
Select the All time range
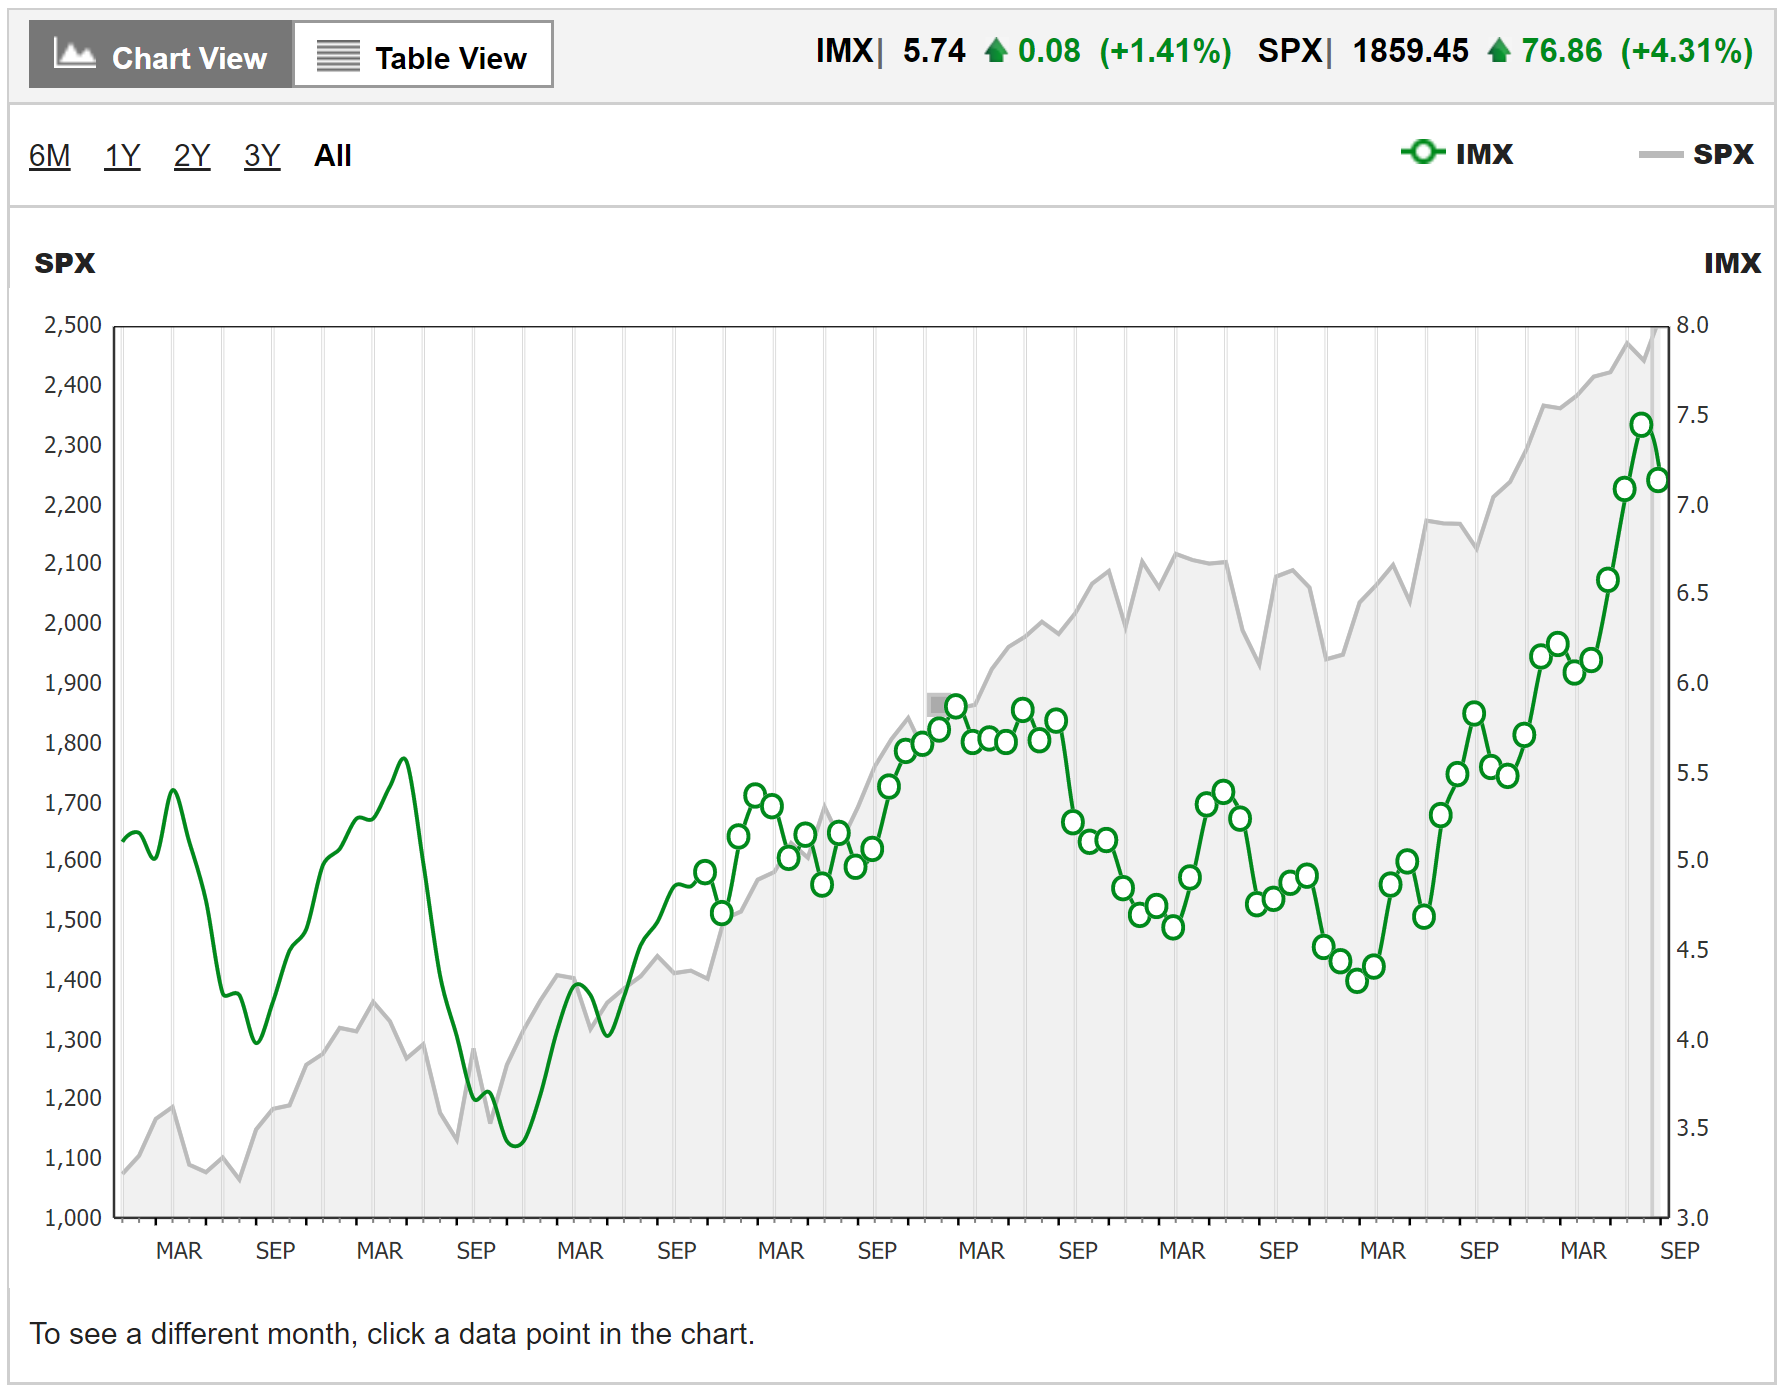pos(333,156)
